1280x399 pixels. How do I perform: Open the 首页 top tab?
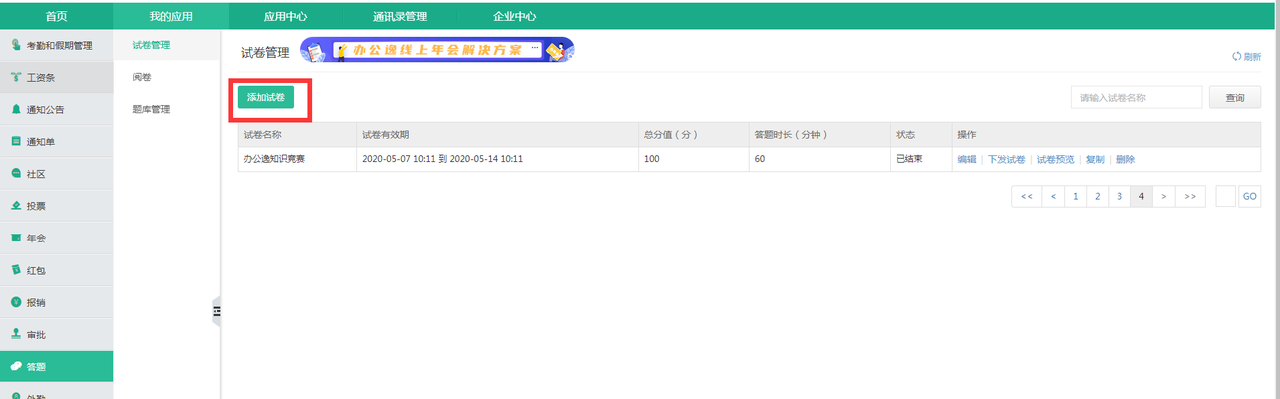[x=57, y=16]
